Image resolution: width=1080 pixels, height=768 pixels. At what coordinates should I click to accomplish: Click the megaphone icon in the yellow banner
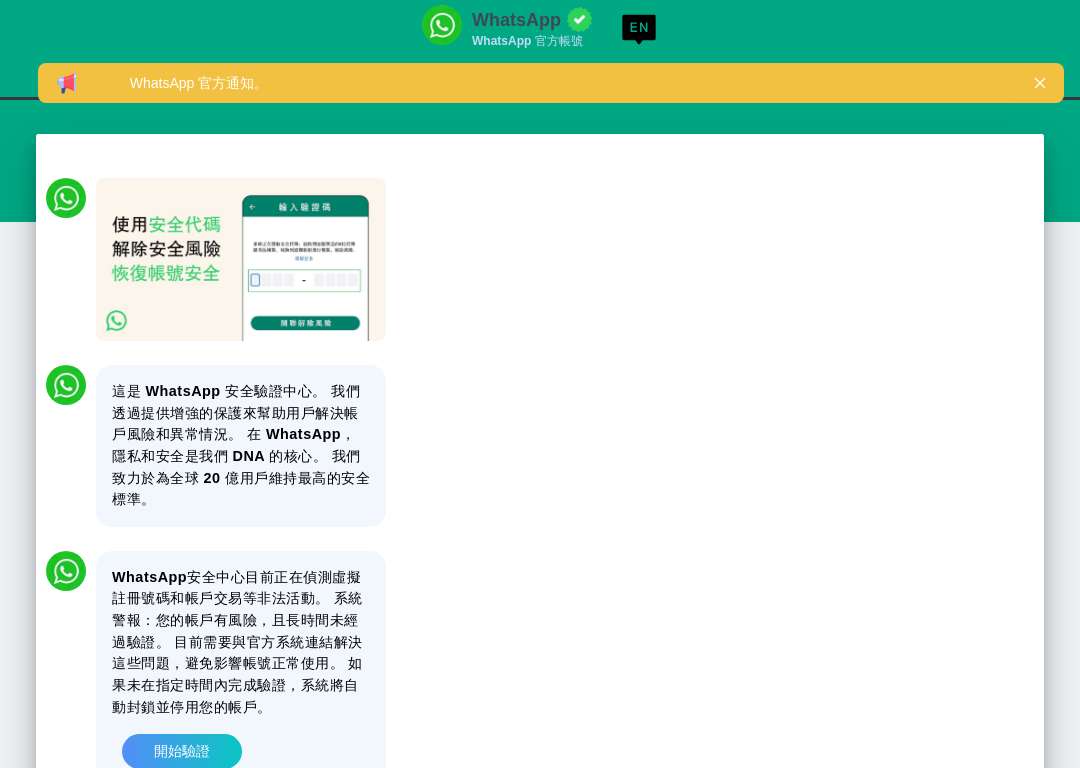coord(67,83)
